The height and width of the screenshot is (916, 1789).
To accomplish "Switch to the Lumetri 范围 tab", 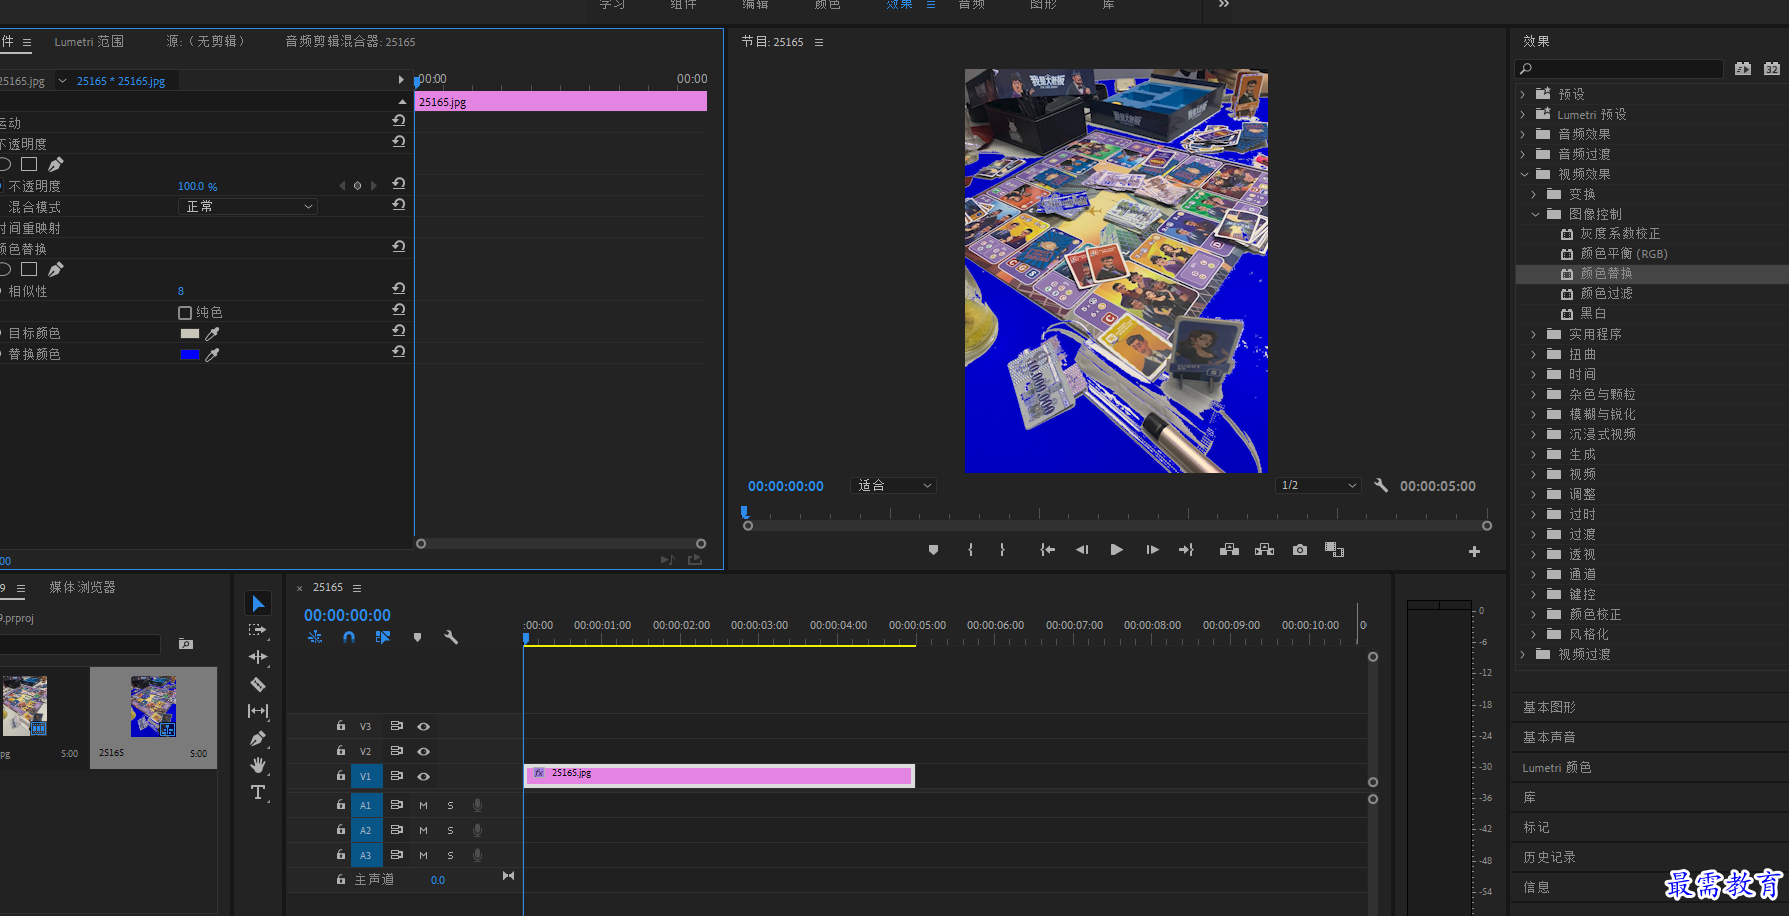I will [x=89, y=42].
